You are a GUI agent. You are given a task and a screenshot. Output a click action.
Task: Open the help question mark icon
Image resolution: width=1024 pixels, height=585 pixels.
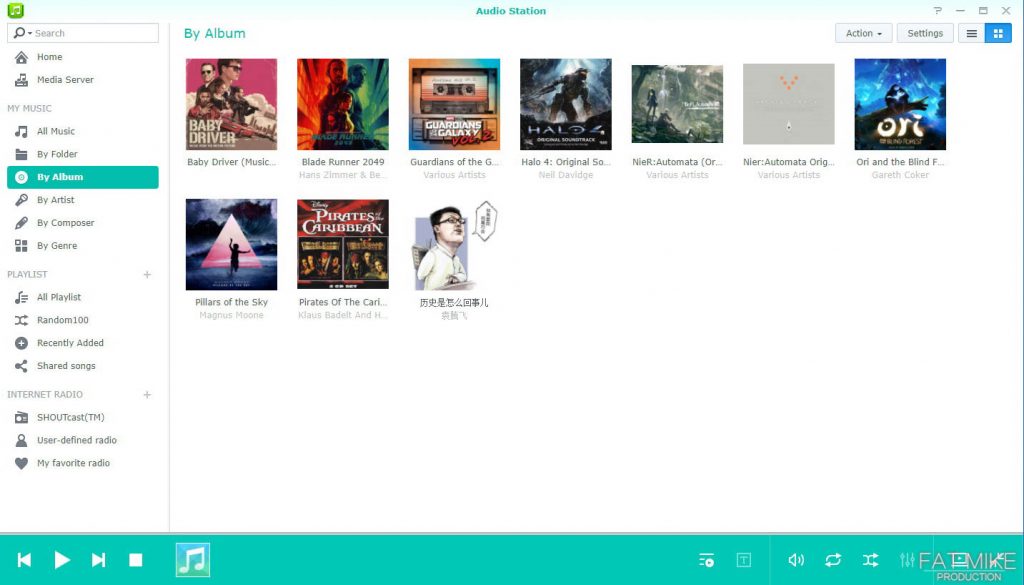click(x=938, y=10)
